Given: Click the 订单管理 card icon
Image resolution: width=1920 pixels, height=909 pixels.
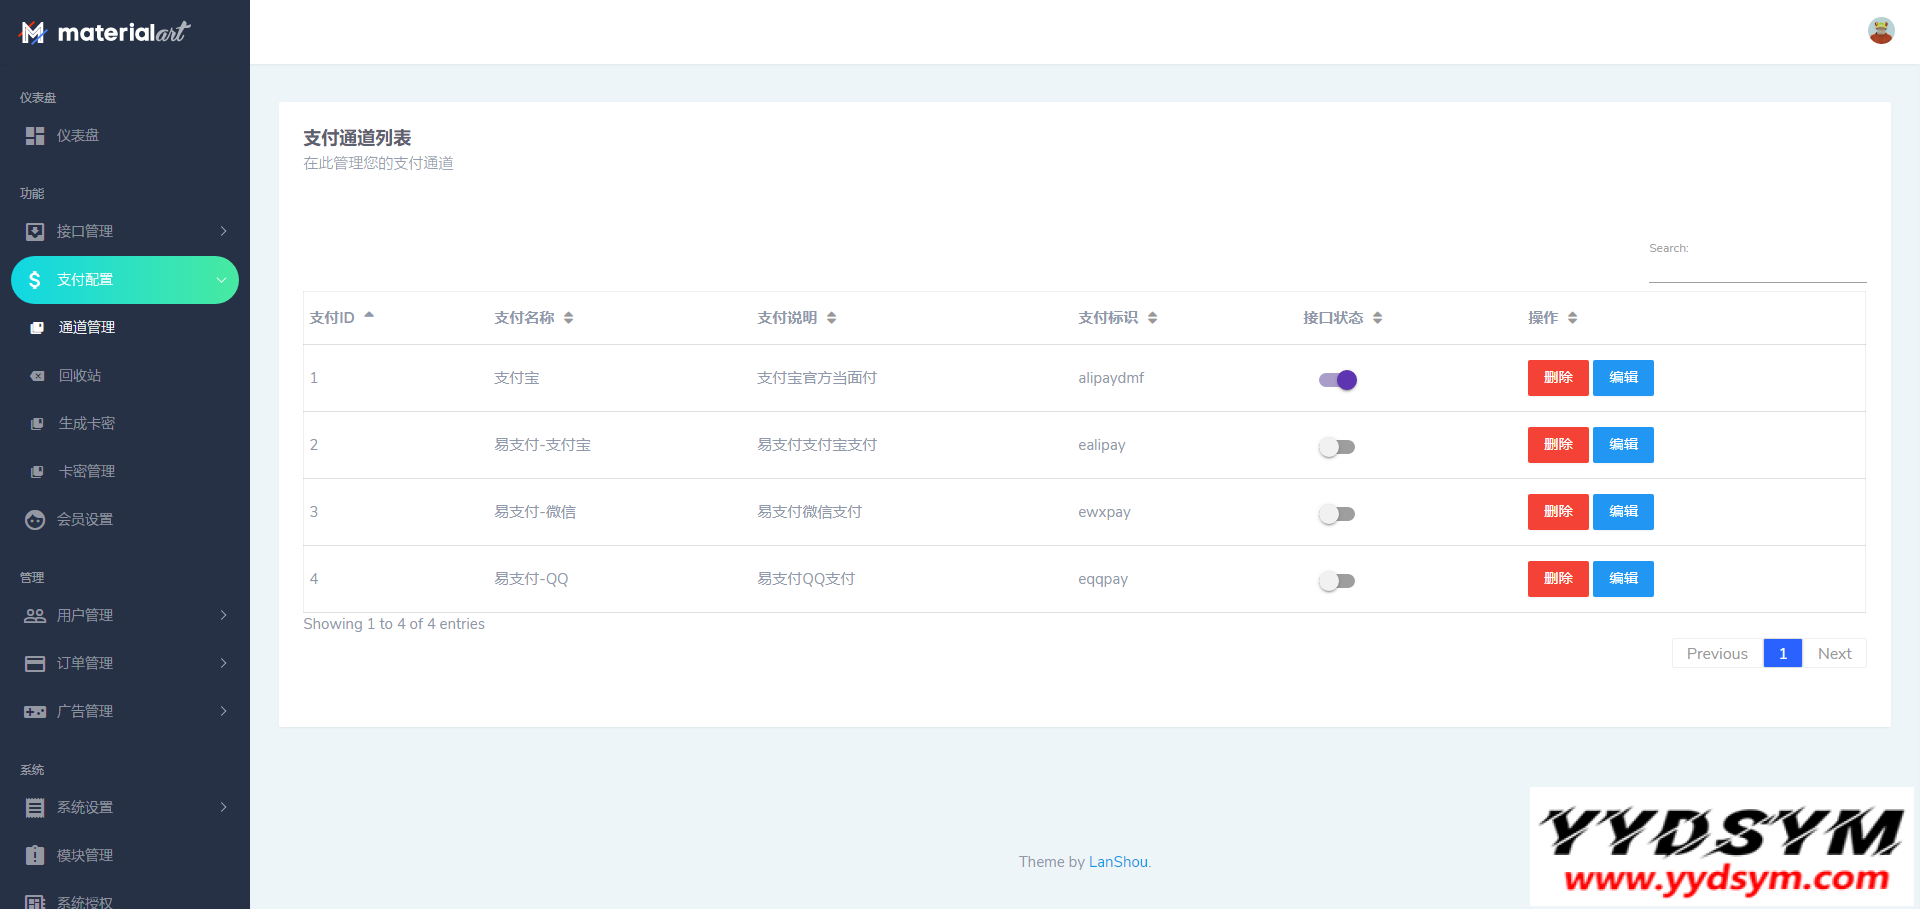Looking at the screenshot, I should click(x=35, y=664).
